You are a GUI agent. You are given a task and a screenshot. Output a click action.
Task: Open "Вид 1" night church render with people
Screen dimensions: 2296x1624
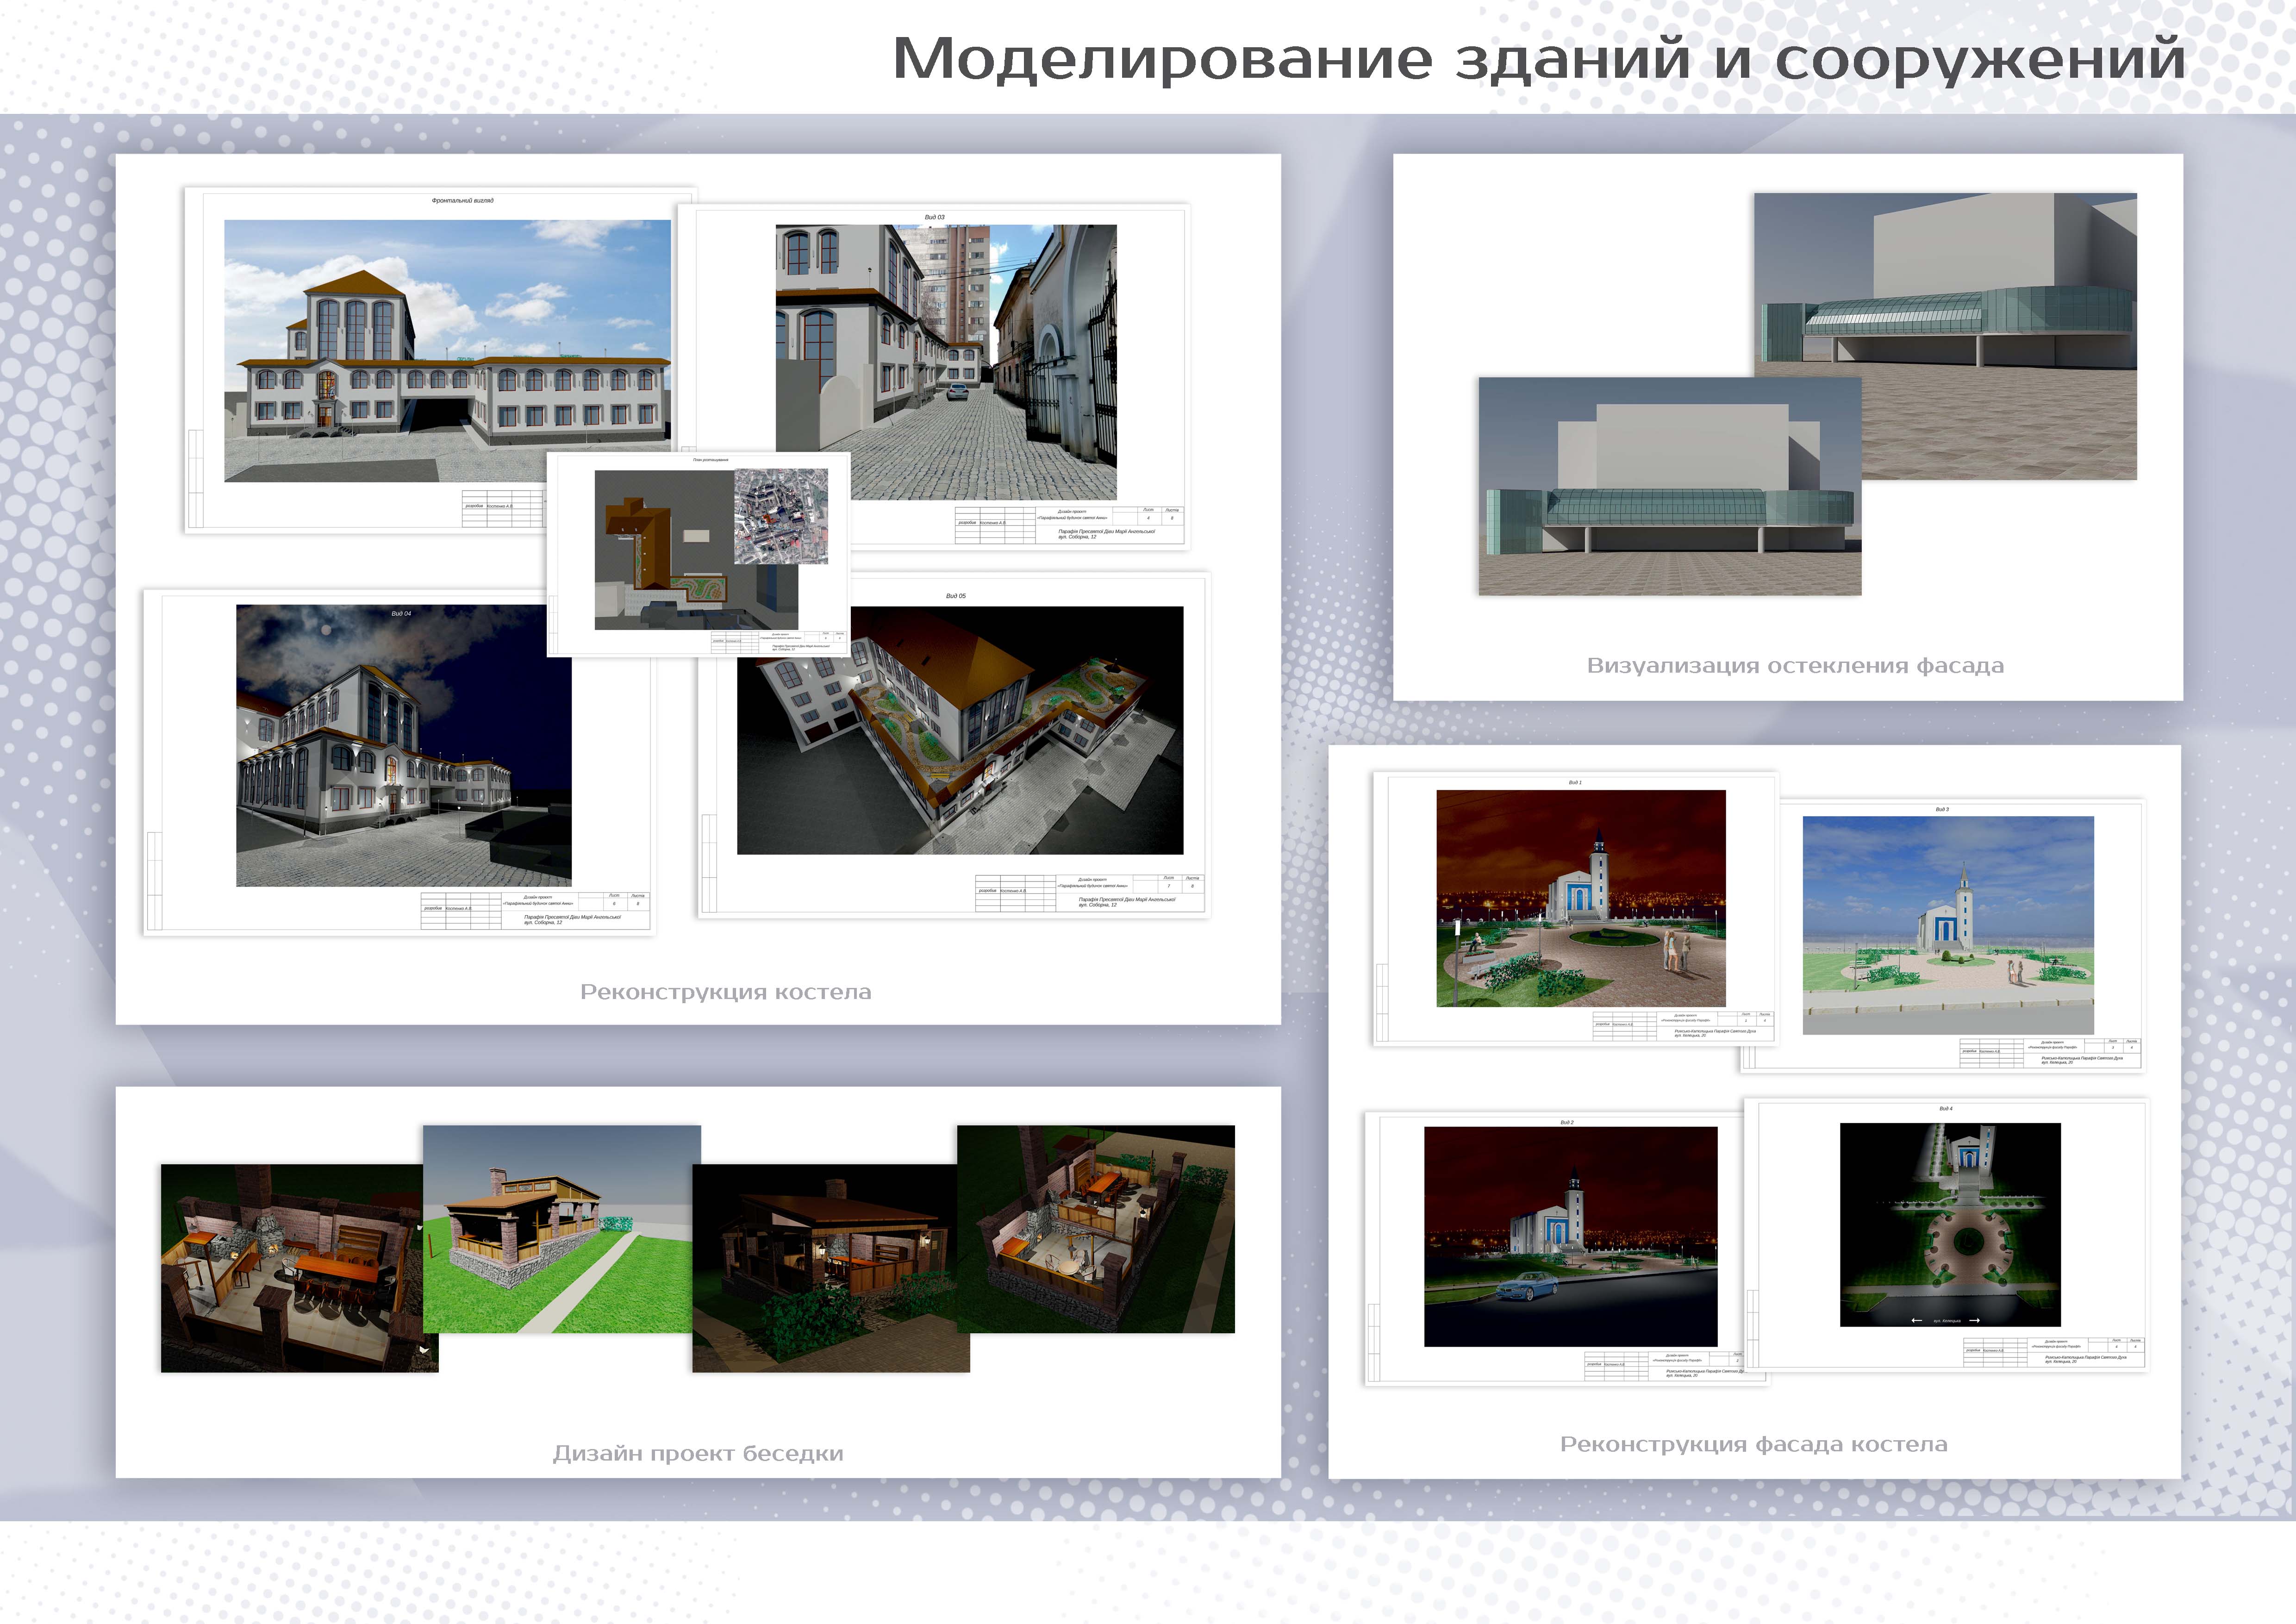coord(1581,898)
